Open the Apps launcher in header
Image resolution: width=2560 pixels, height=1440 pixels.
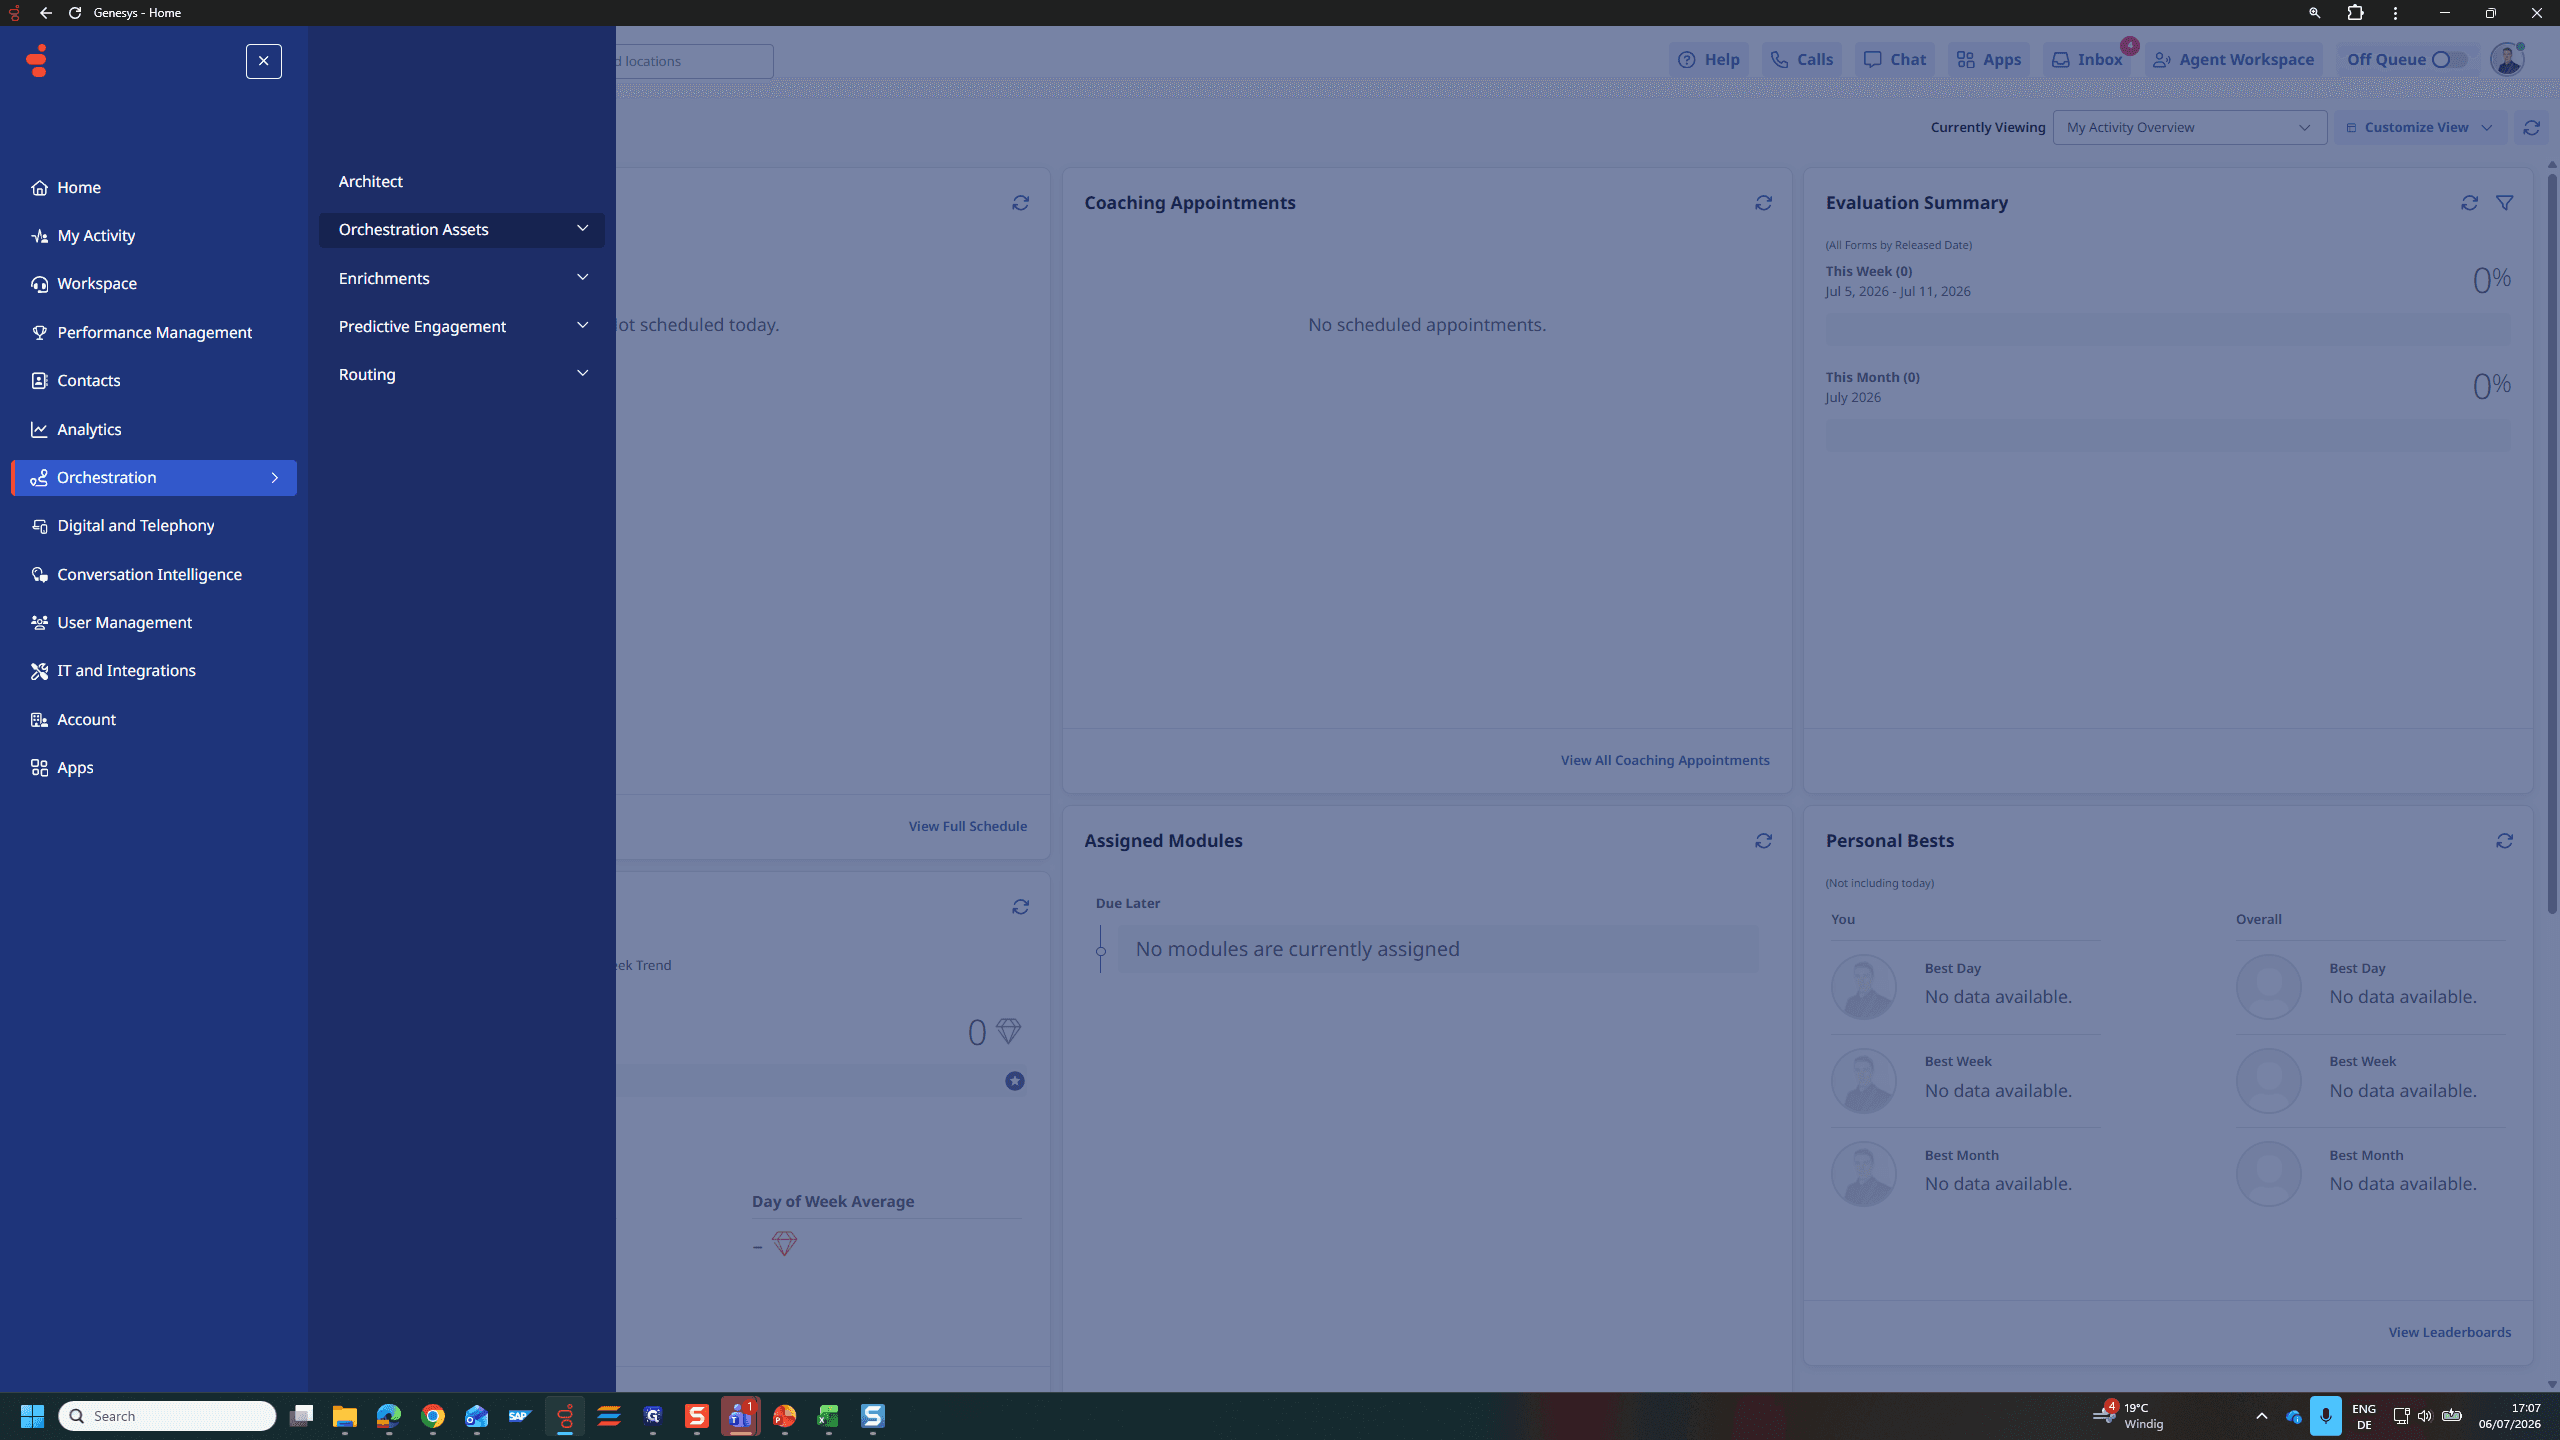point(1988,60)
